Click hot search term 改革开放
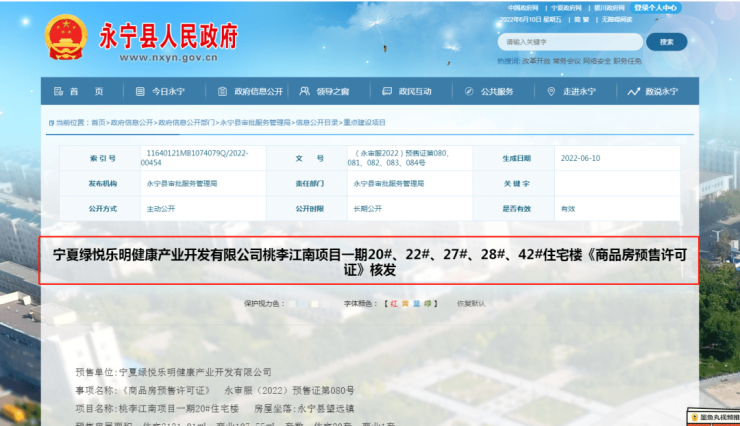 pyautogui.click(x=536, y=61)
